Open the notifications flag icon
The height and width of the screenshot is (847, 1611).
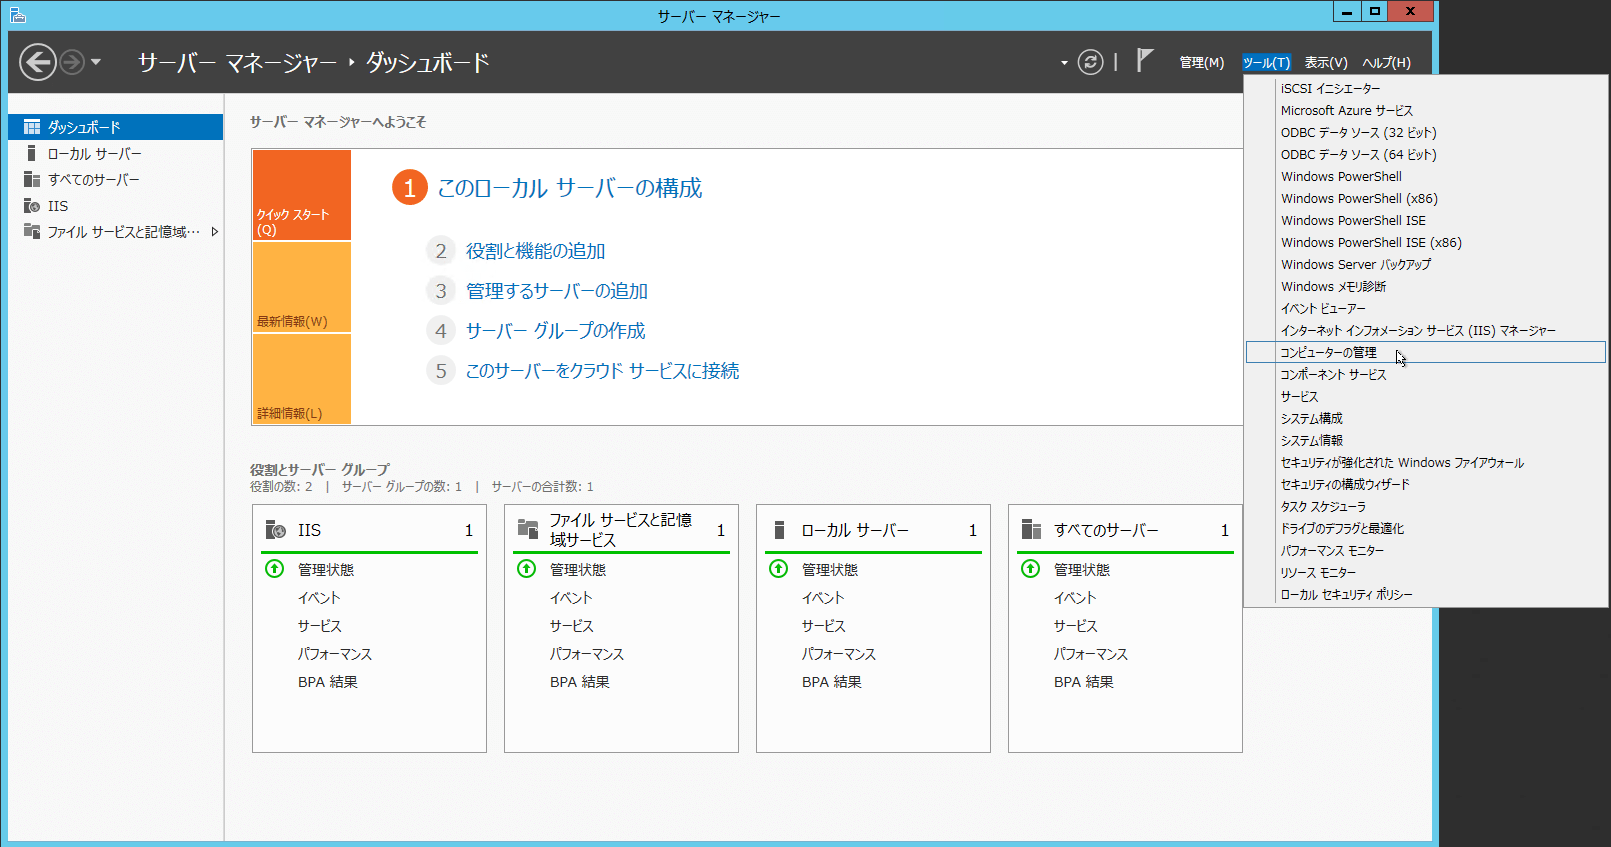pos(1145,61)
